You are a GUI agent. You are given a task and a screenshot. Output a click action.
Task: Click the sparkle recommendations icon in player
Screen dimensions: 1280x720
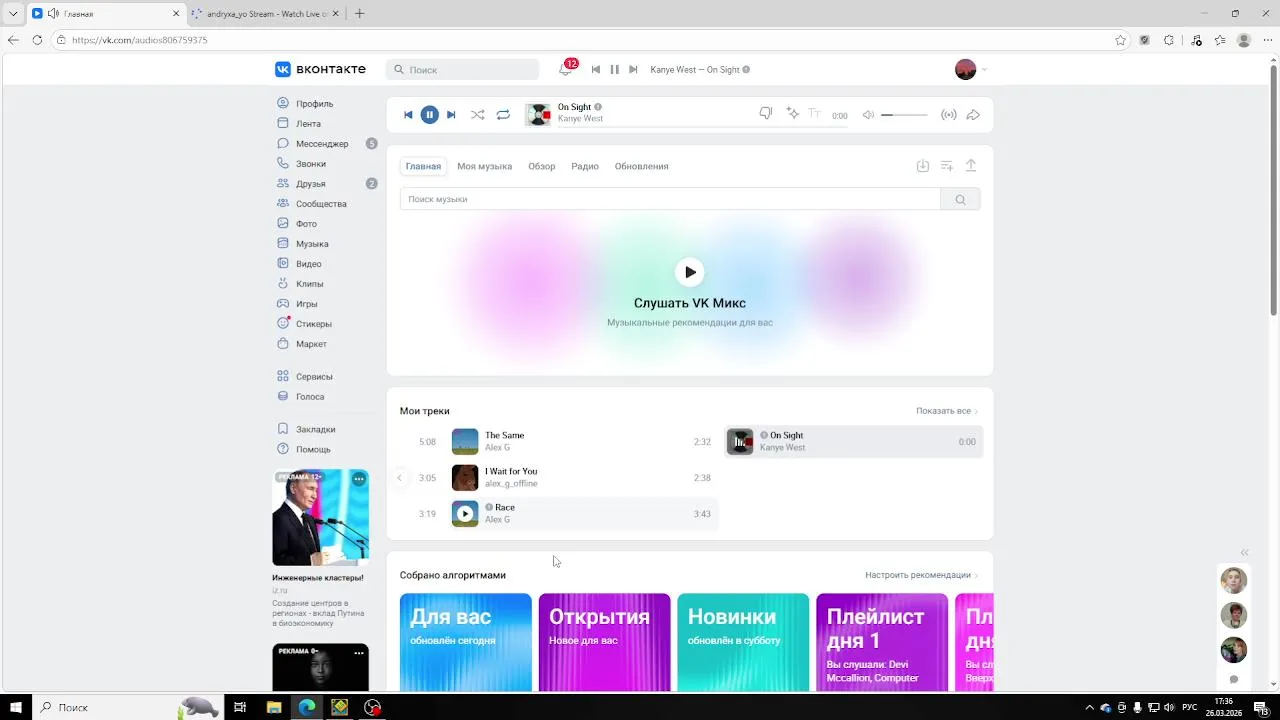click(x=793, y=114)
